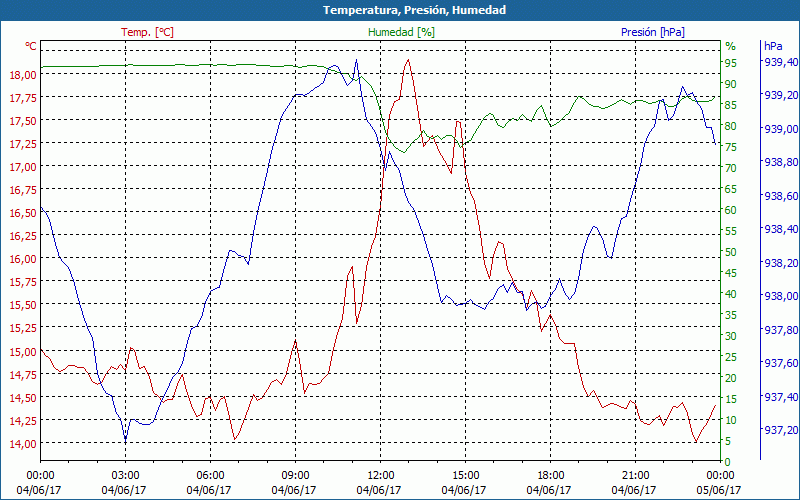Viewport: 800px width, 500px height.
Task: Click the 18:00 time axis label
Action: (551, 476)
